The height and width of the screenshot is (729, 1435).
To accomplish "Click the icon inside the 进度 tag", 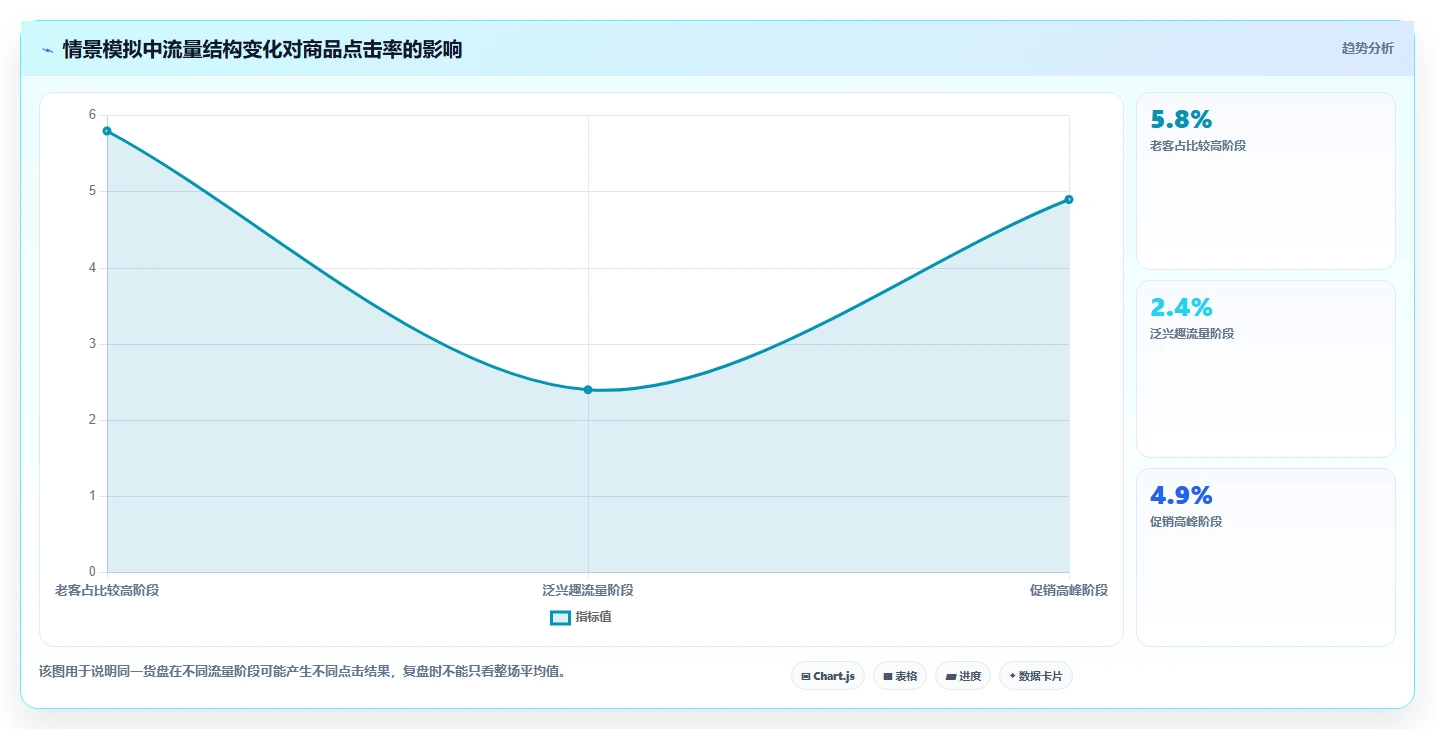I will (951, 677).
